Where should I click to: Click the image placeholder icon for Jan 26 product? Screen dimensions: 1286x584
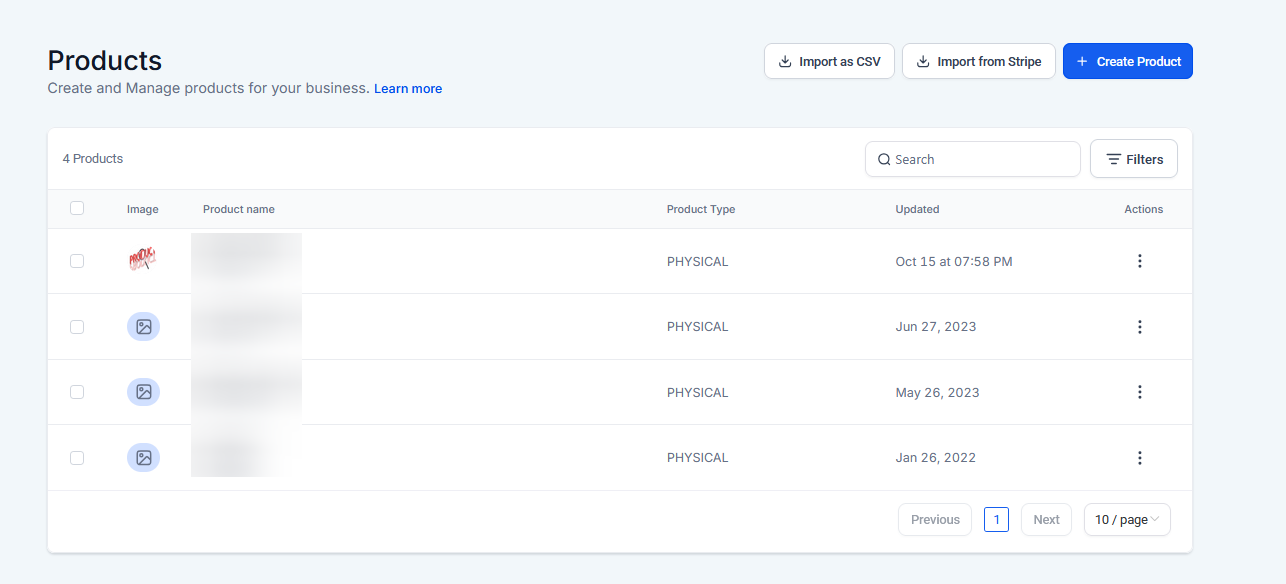(143, 458)
